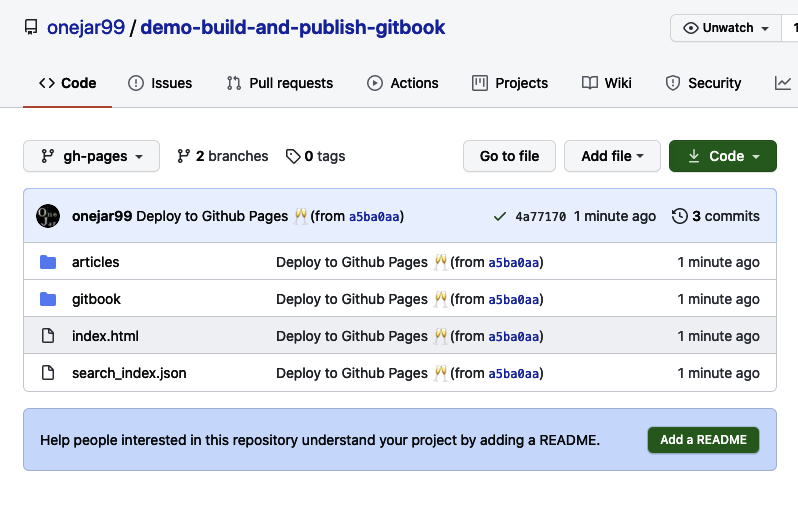
Task: Go to the Actions tab
Action: [403, 83]
